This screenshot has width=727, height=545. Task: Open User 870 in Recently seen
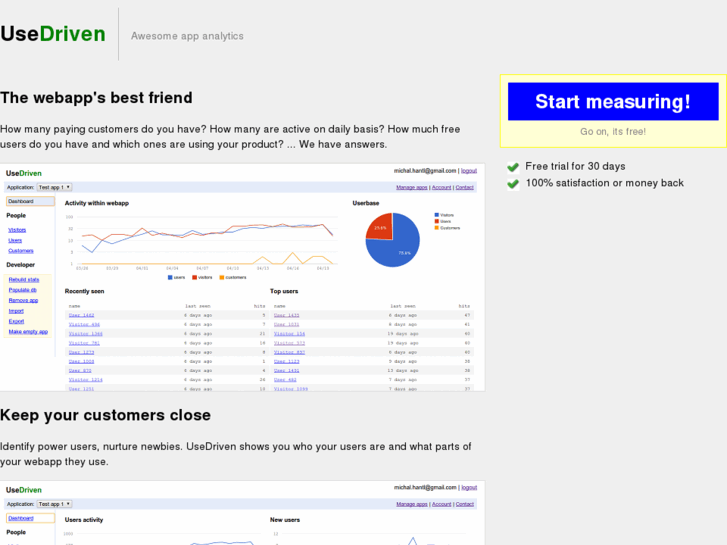pyautogui.click(x=80, y=371)
